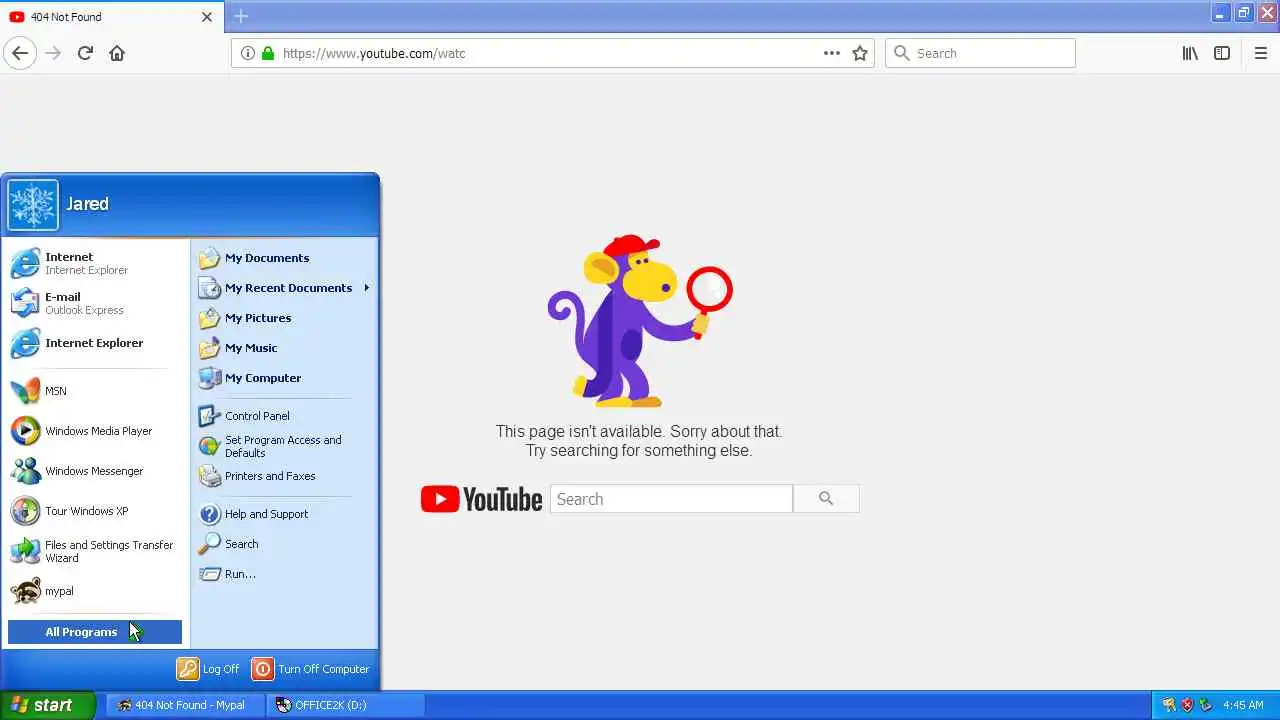Close the 404 Not Found tab

pyautogui.click(x=207, y=17)
